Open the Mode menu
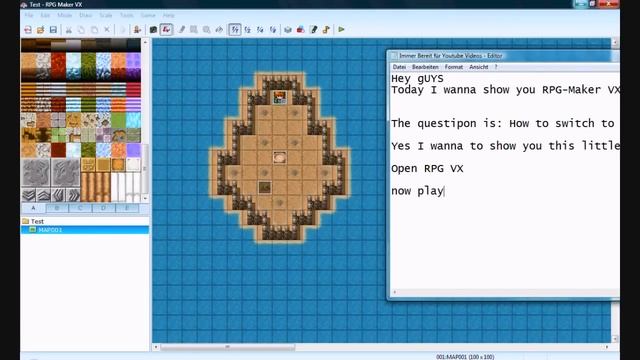 [64, 15]
